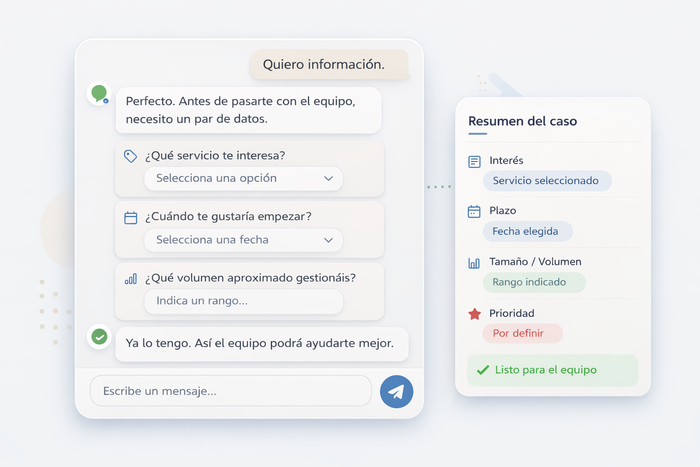Click the green checkmark avatar icon

click(99, 337)
